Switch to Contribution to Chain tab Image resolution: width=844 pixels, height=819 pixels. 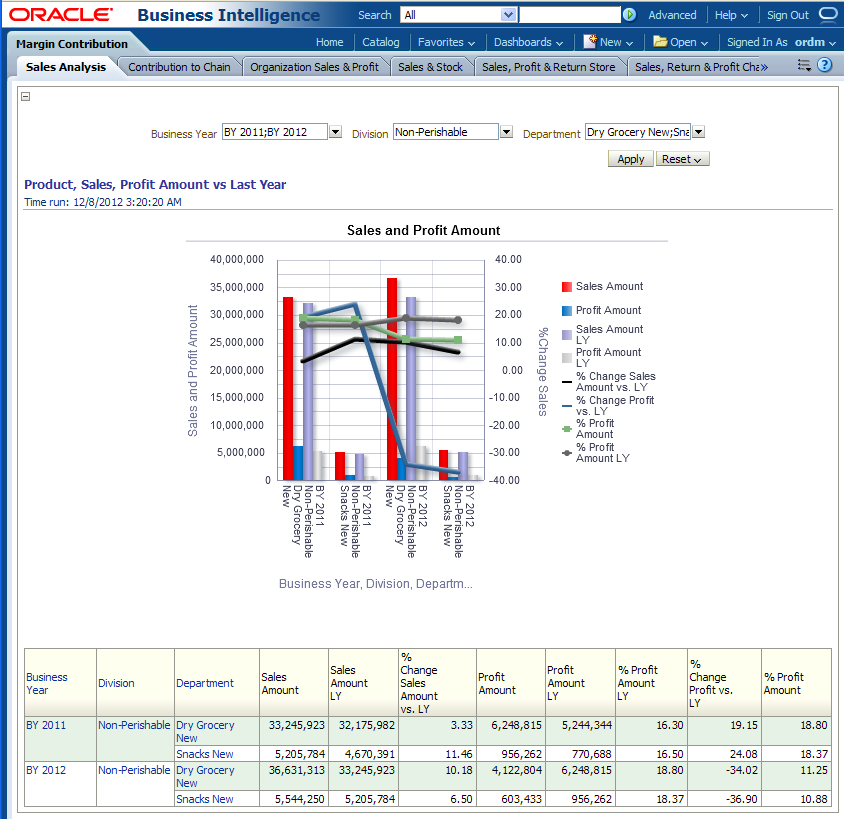pyautogui.click(x=179, y=67)
